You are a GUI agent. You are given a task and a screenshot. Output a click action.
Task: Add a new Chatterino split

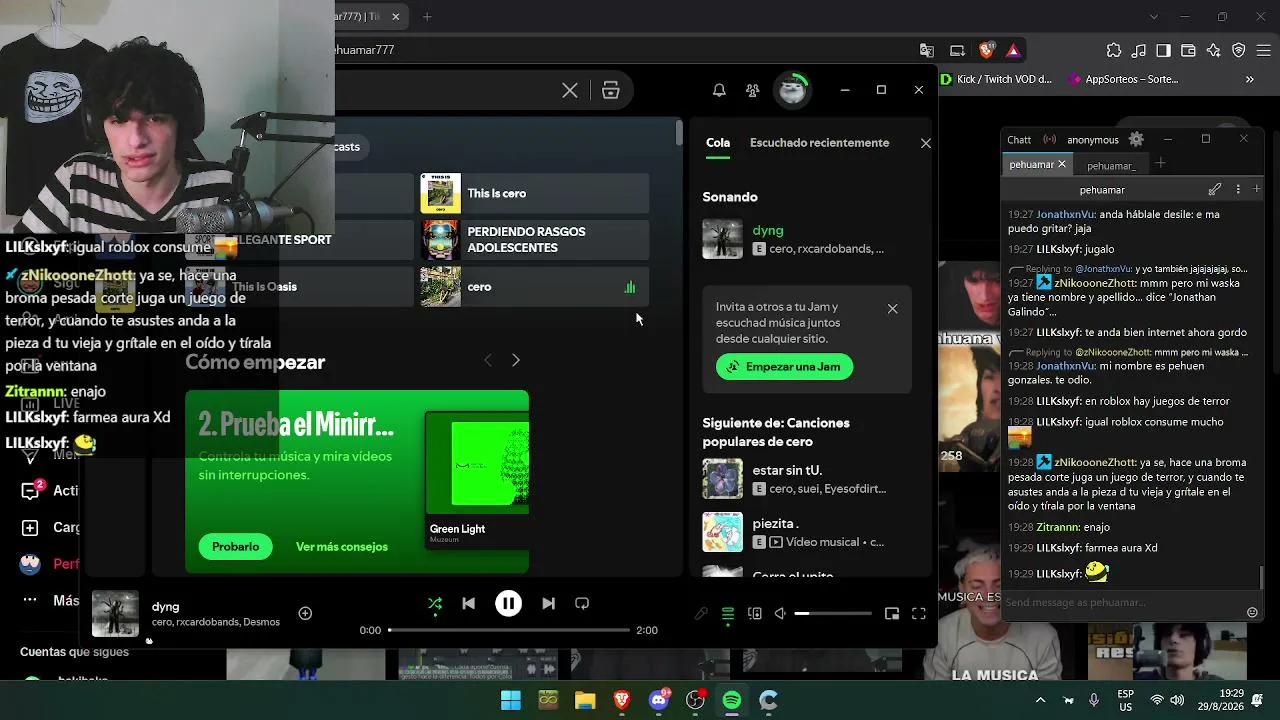(1257, 189)
